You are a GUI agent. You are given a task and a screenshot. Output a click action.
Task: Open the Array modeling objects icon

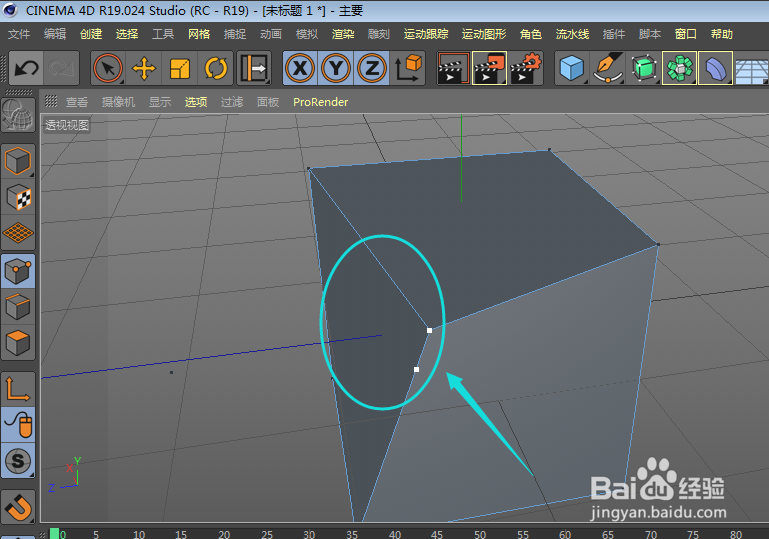(679, 68)
